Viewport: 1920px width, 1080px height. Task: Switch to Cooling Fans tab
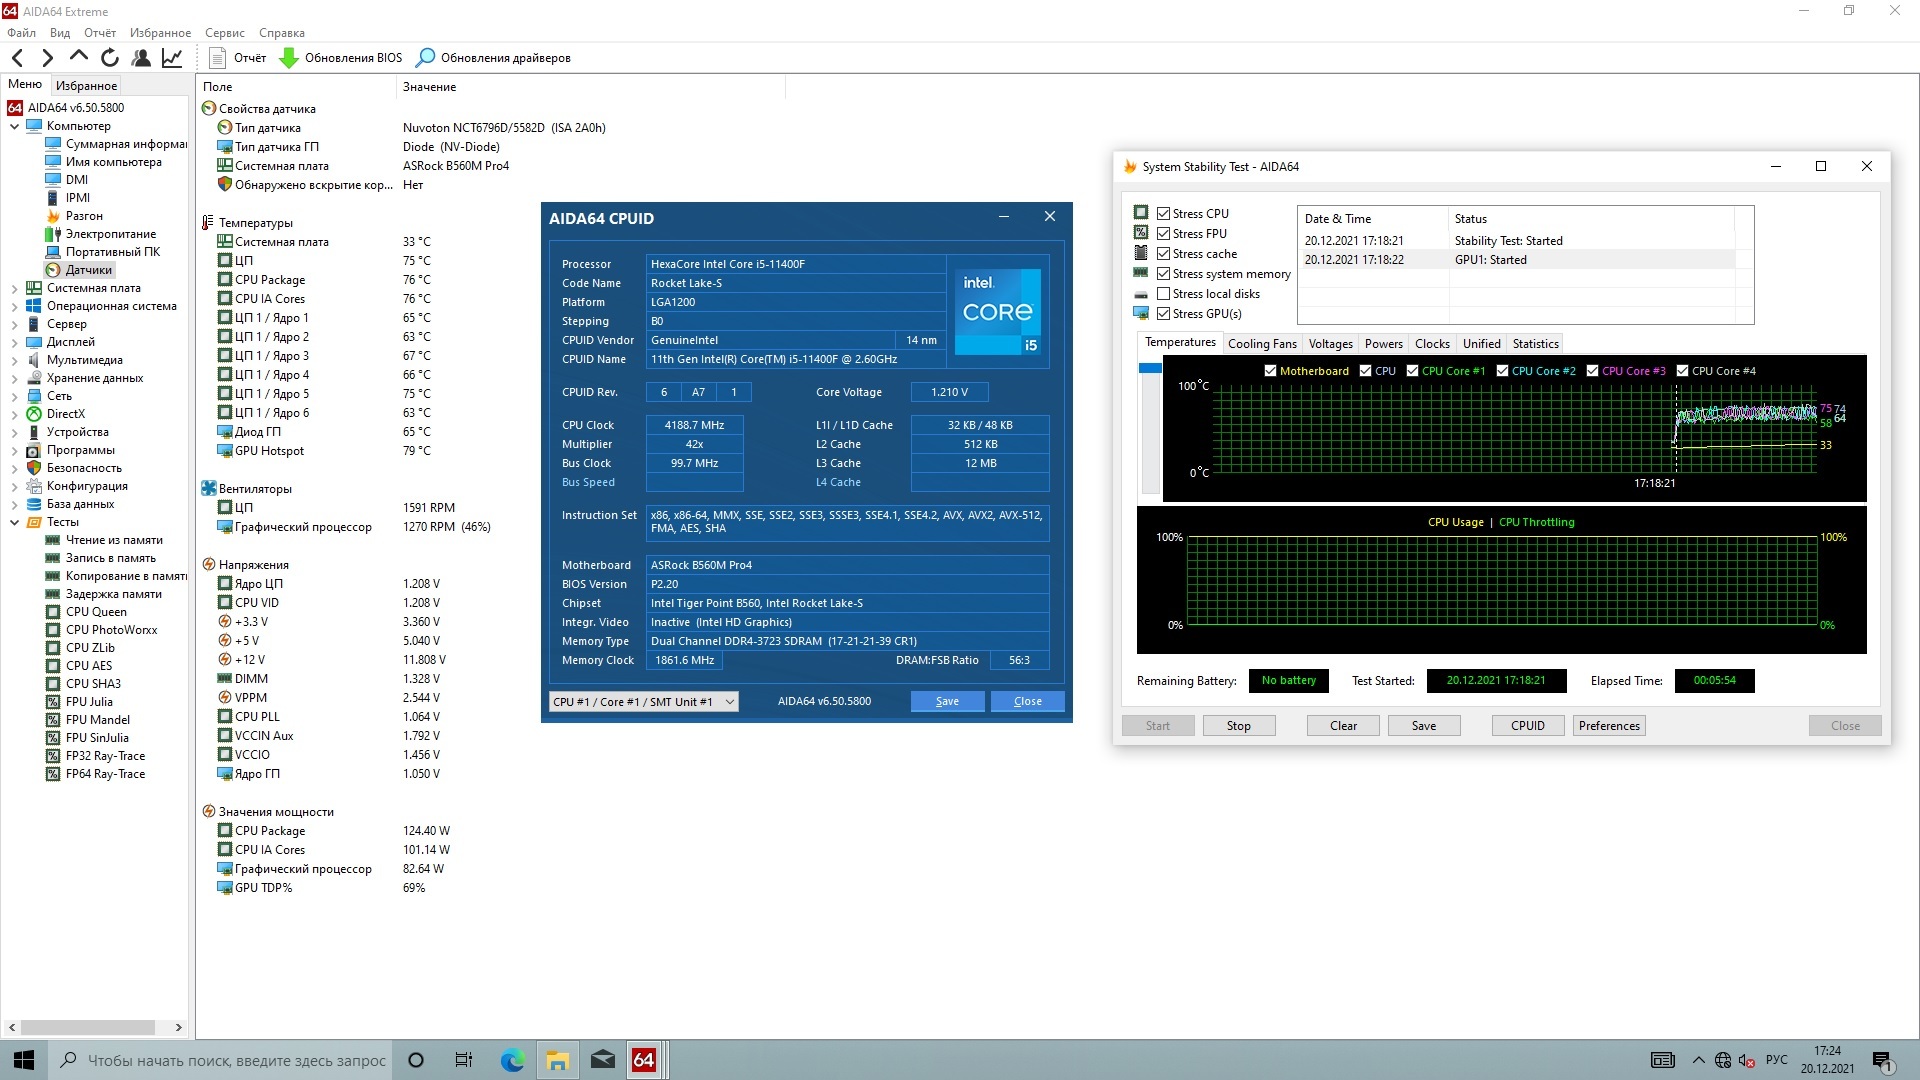1262,344
